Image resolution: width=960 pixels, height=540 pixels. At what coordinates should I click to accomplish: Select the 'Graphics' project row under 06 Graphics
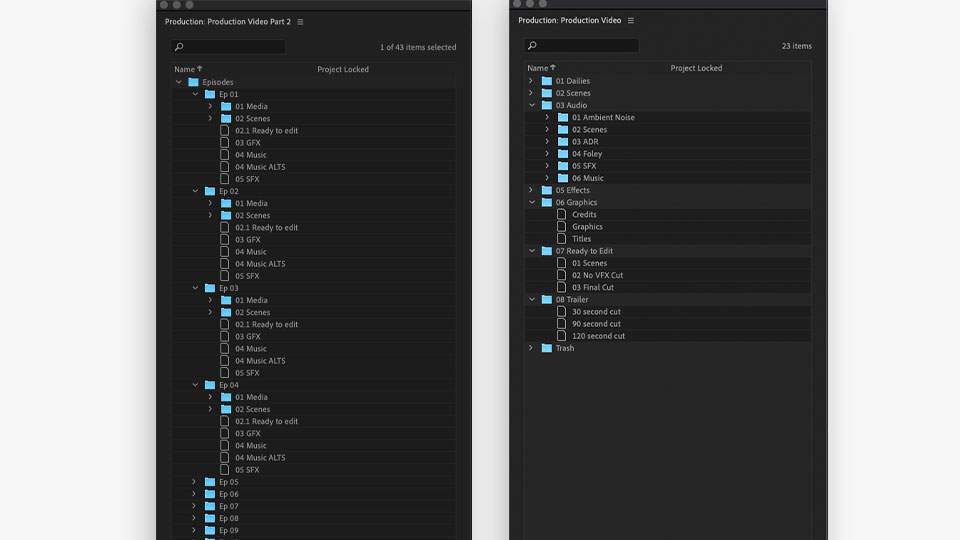pyautogui.click(x=668, y=227)
